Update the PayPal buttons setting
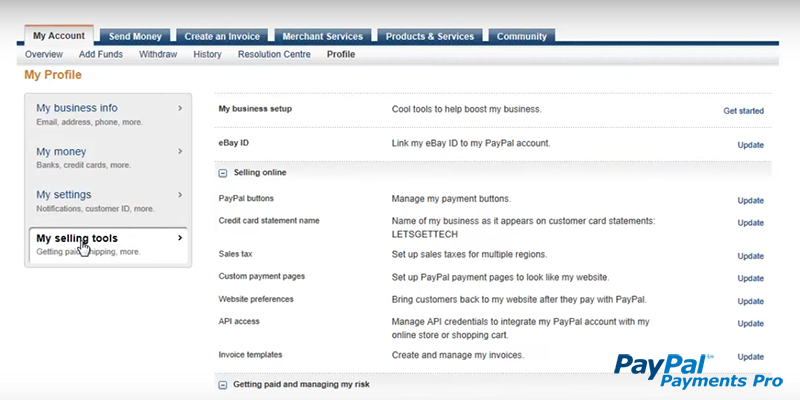This screenshot has height=400, width=800. click(750, 201)
